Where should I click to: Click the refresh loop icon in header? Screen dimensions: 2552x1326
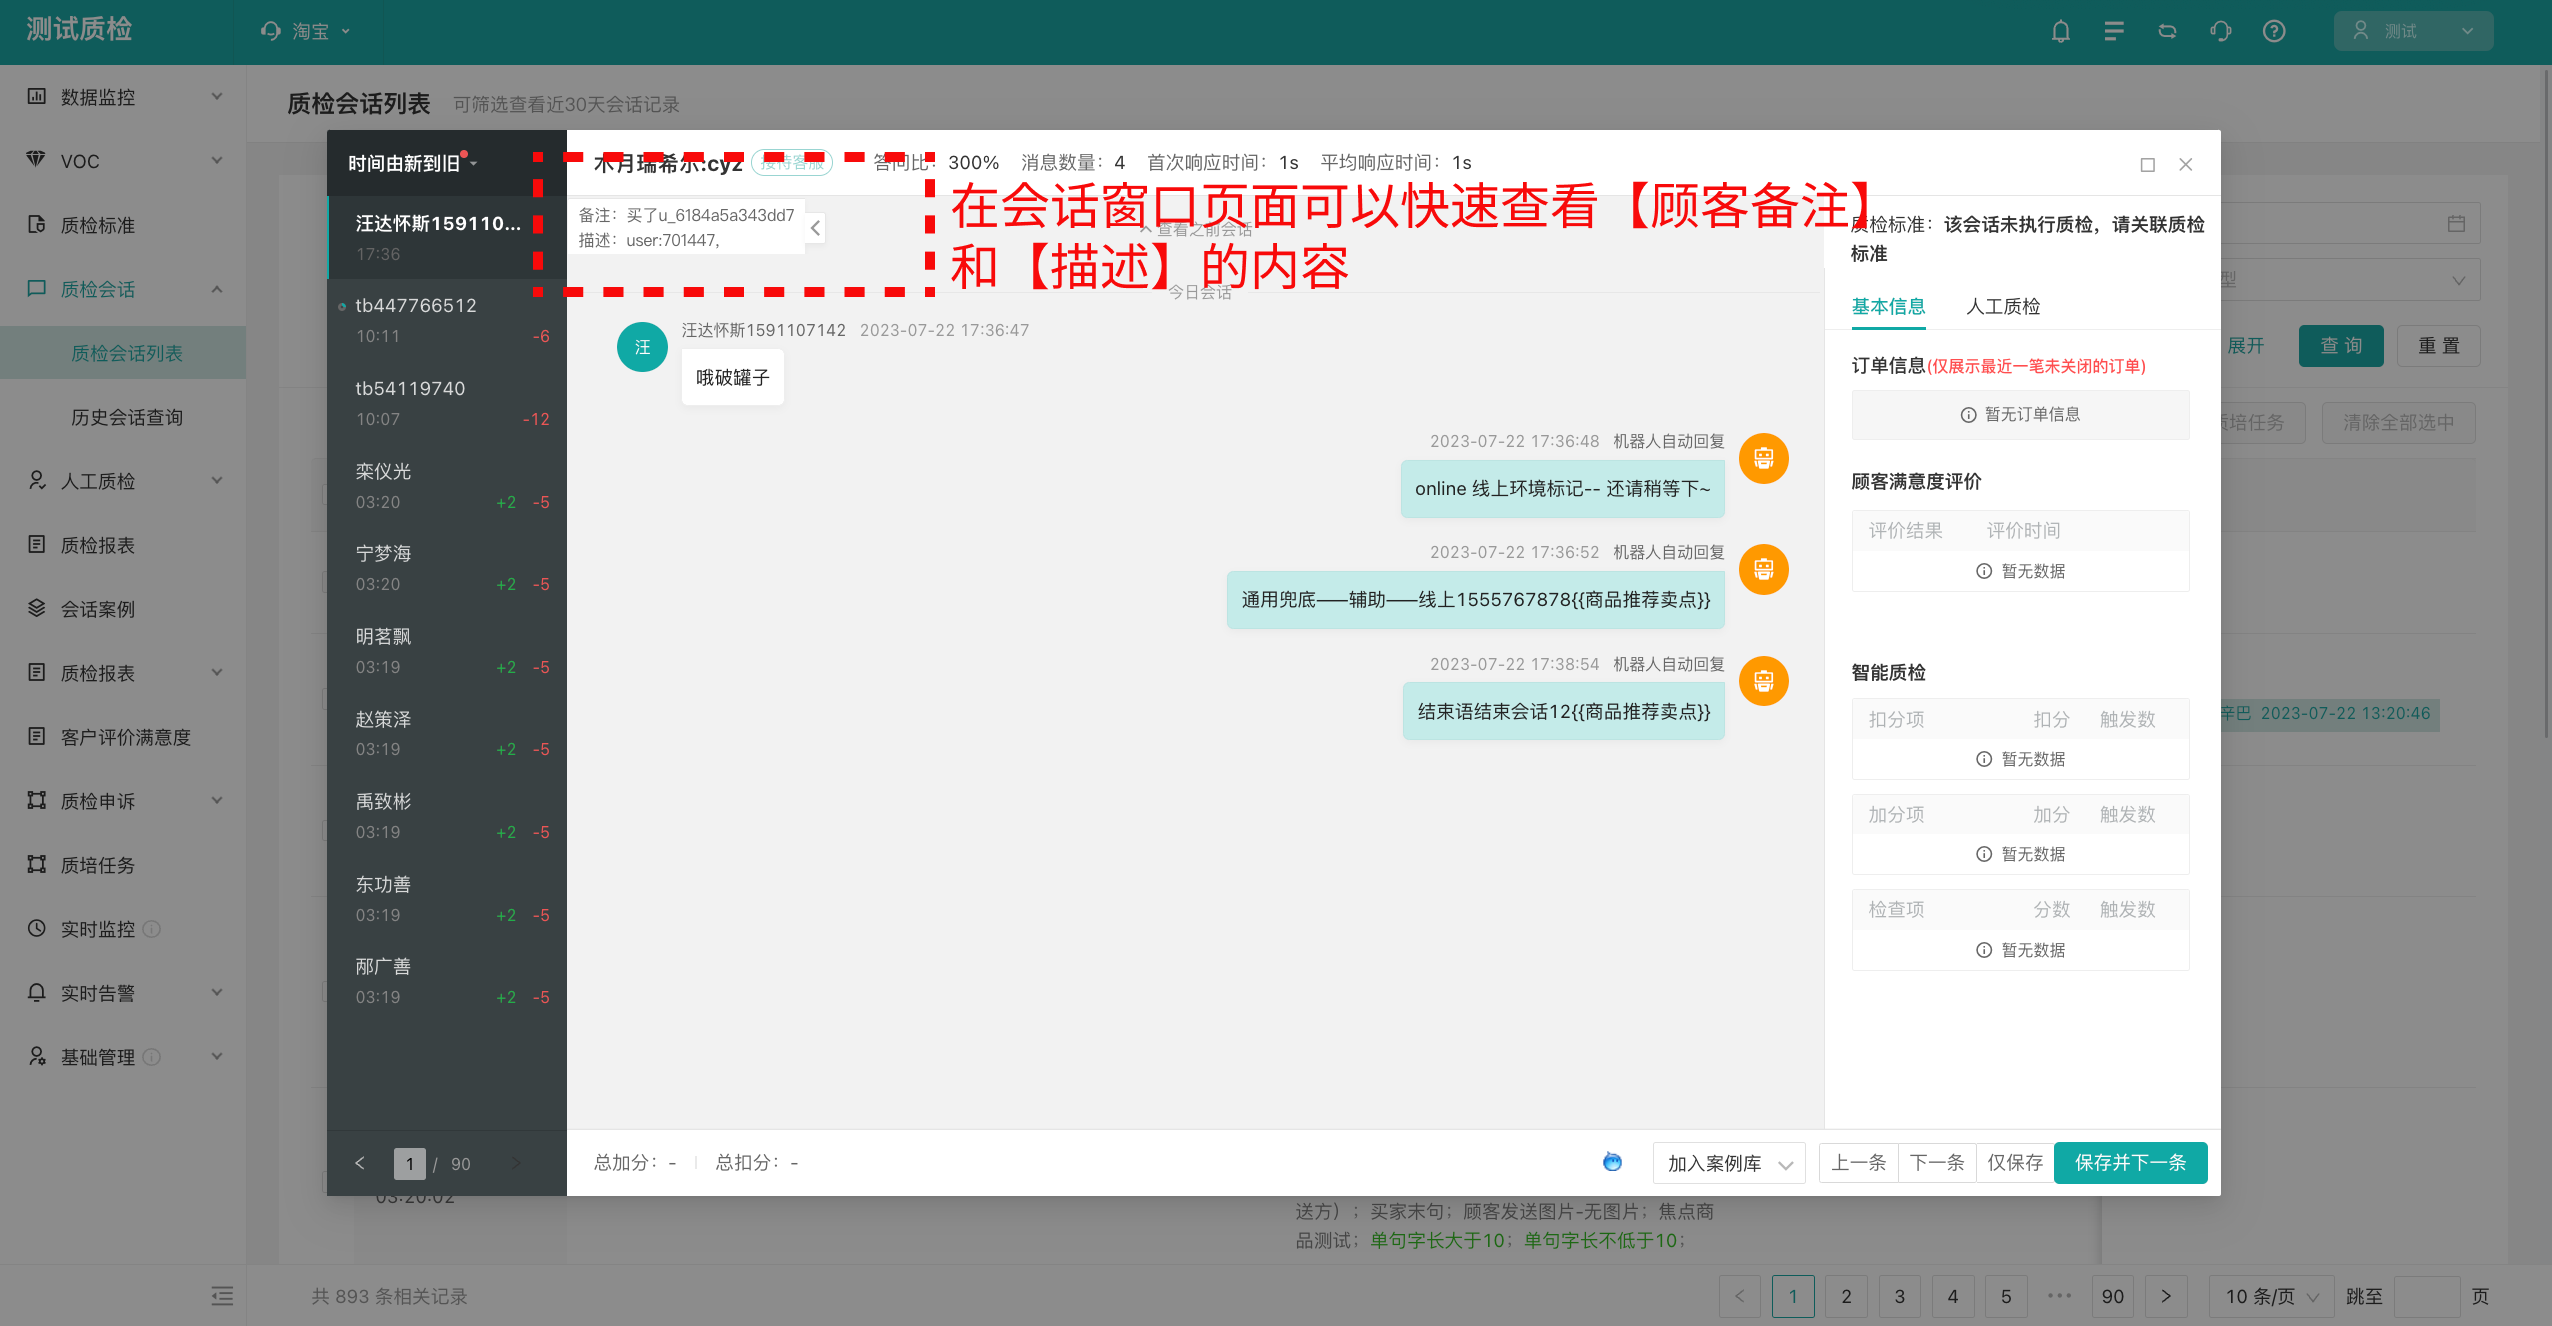2167,31
